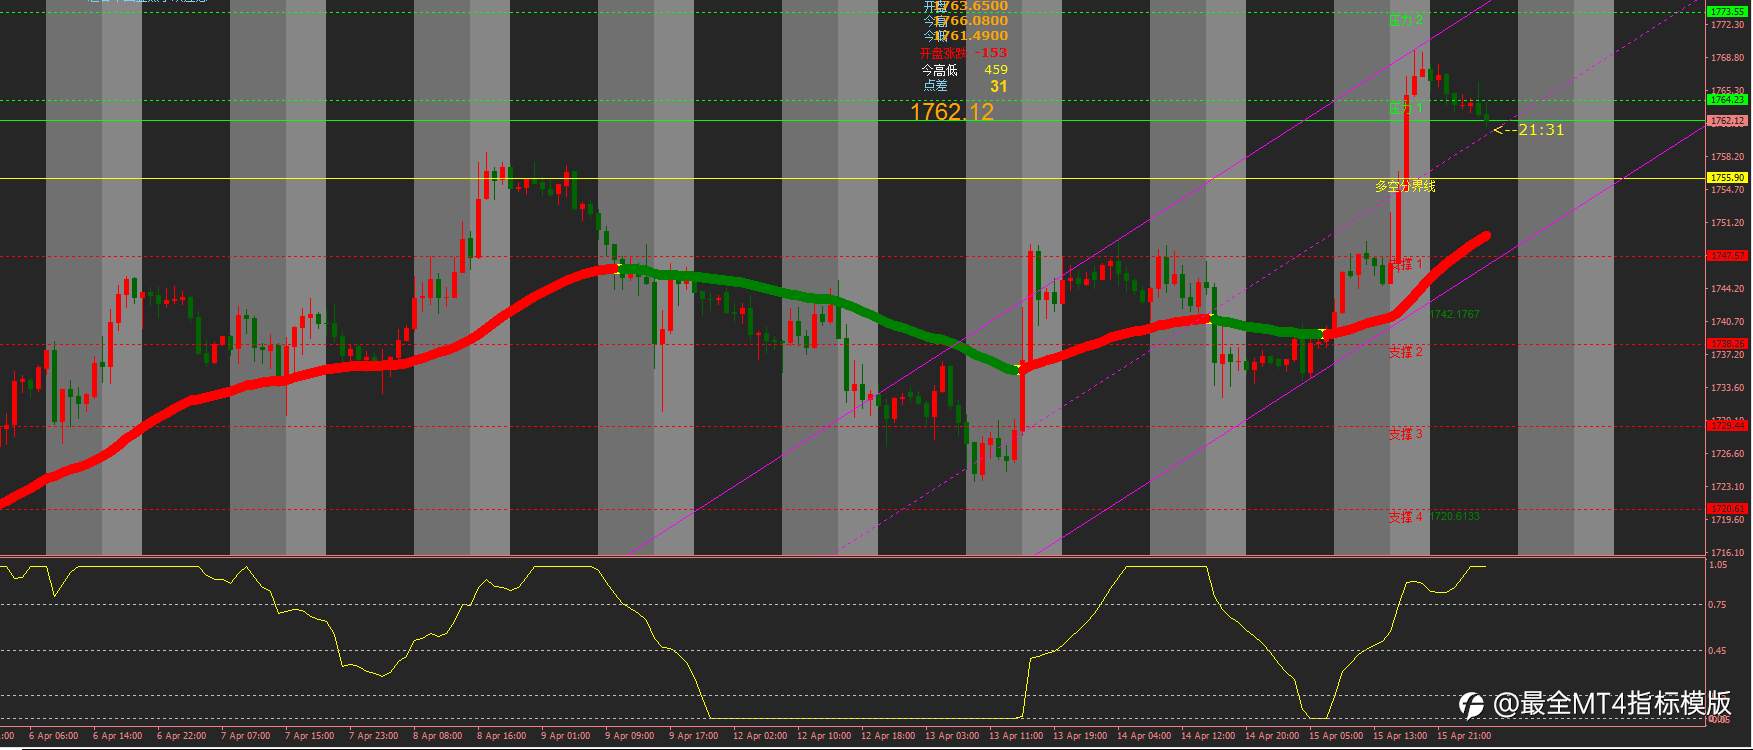Image resolution: width=1753 pixels, height=750 pixels.
Task: Click the 开盘涨跌 label
Action: click(943, 53)
